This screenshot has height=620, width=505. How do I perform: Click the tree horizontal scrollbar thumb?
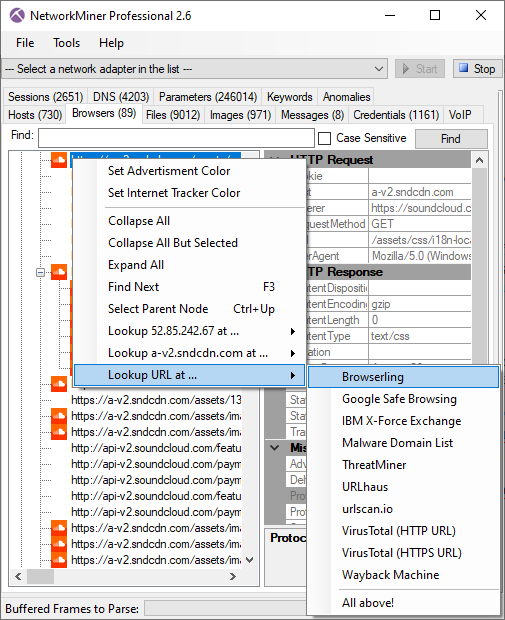(40, 576)
